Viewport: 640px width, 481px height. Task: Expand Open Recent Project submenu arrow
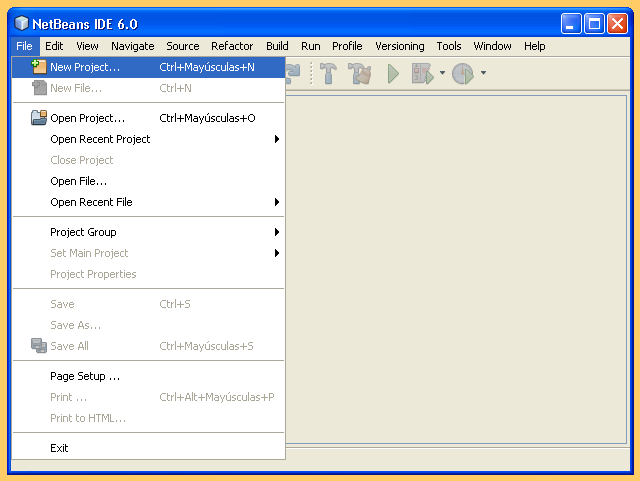[x=277, y=139]
